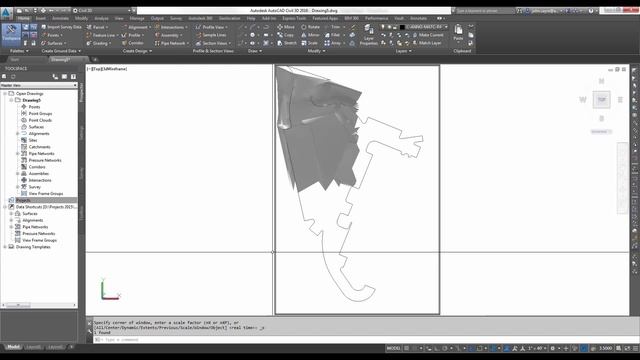Open the annotation scale 1"=40' dropdown
Image resolution: width=640 pixels, height=360 pixels.
[536, 348]
